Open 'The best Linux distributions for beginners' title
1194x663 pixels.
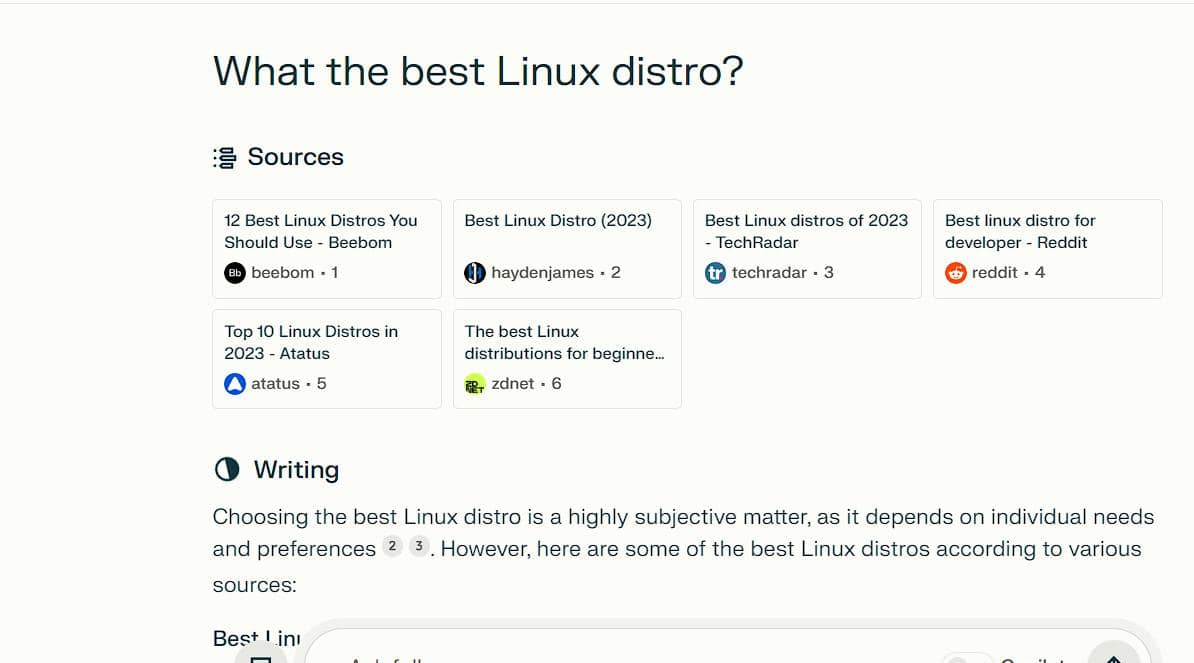(564, 342)
